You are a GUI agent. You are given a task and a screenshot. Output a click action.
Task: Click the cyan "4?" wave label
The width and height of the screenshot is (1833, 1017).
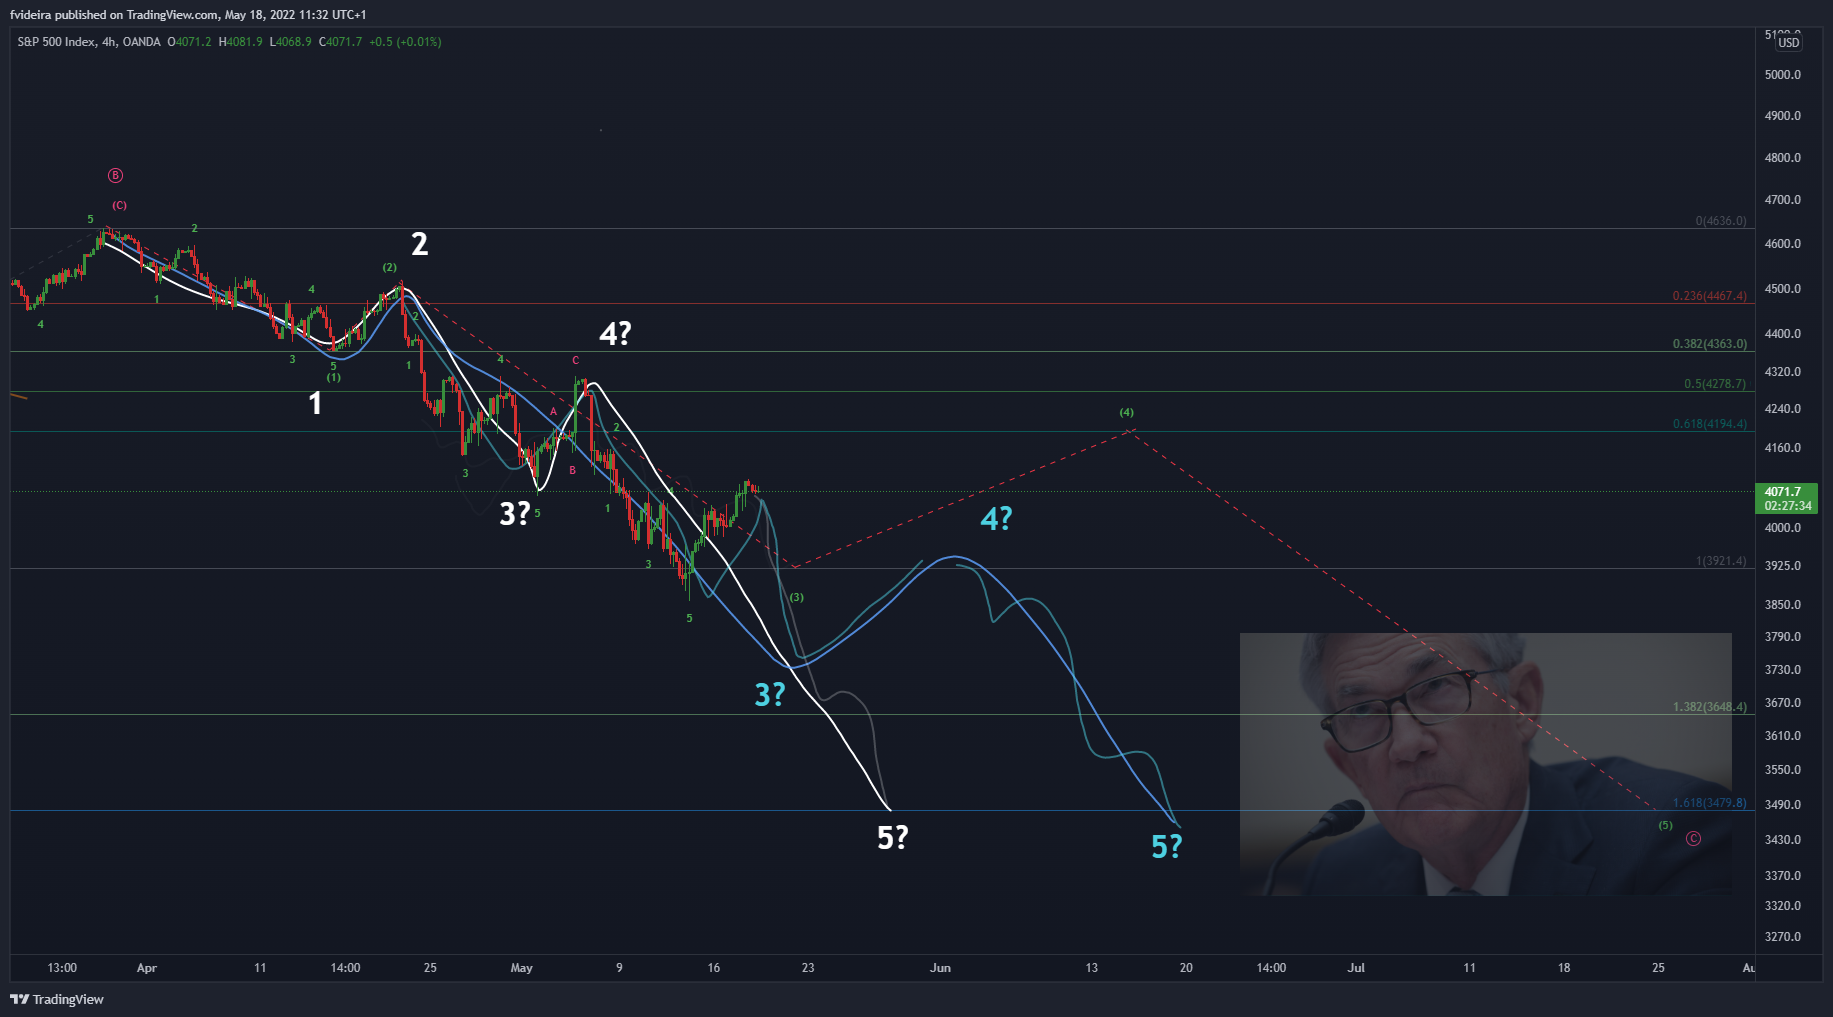[x=996, y=519]
